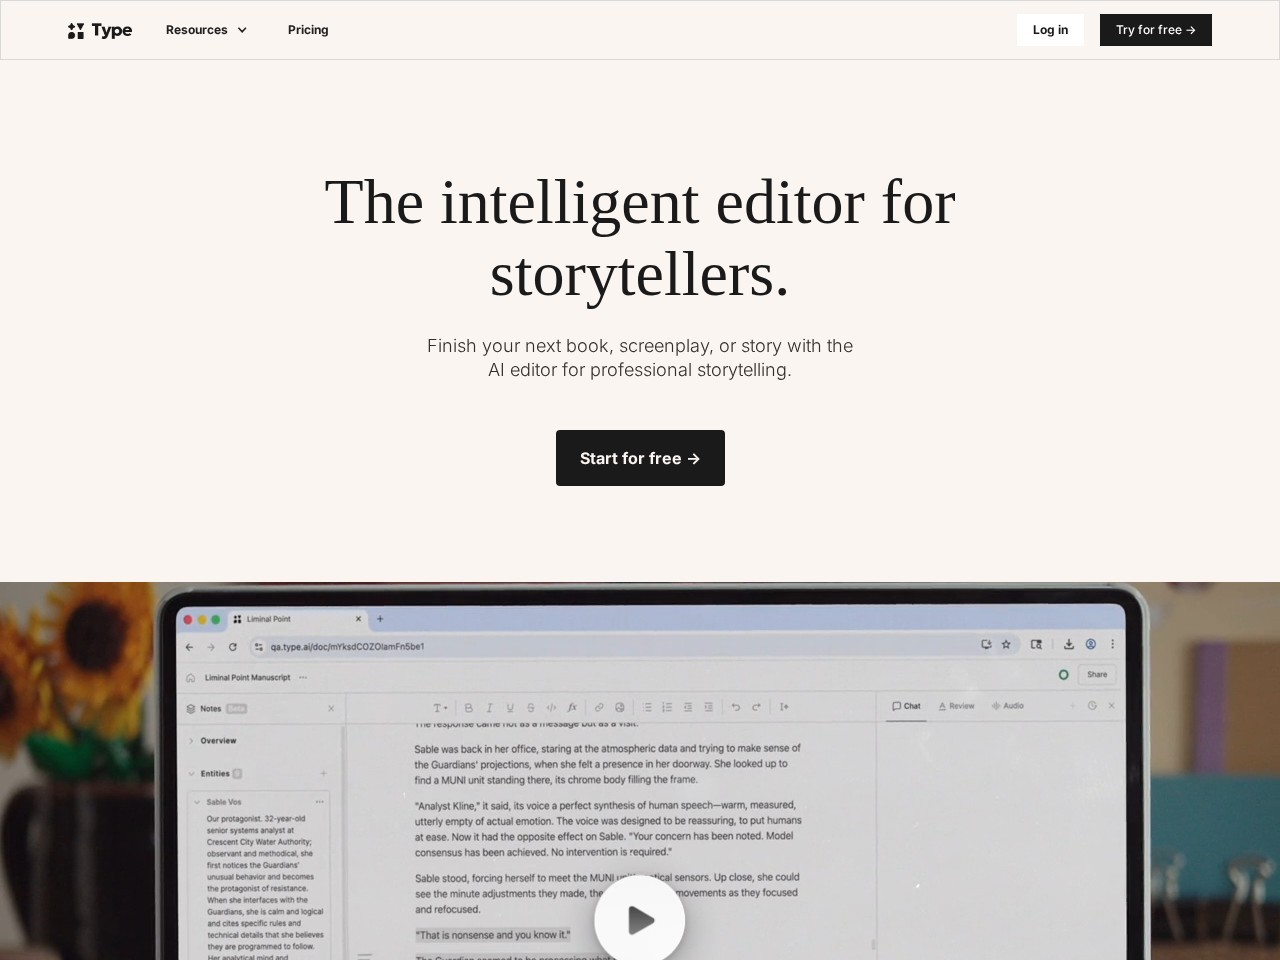Open the three-dot browser menu in the video
Image resolution: width=1280 pixels, height=960 pixels.
(x=1112, y=645)
